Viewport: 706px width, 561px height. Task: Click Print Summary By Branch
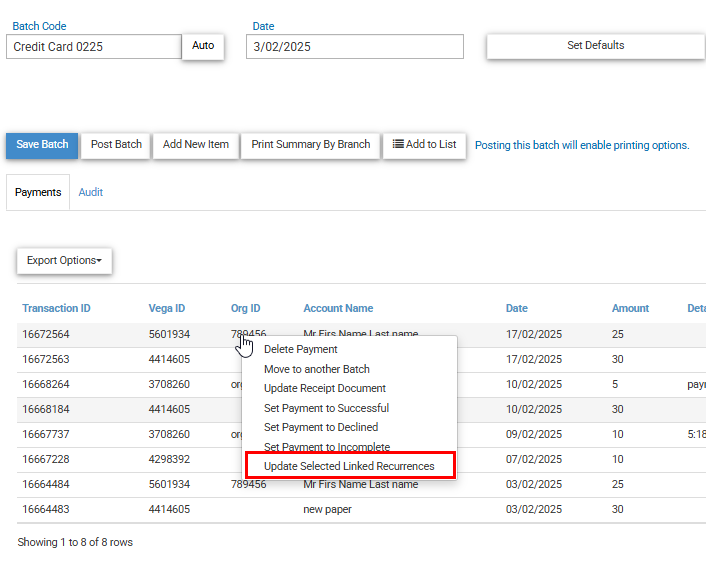point(311,145)
